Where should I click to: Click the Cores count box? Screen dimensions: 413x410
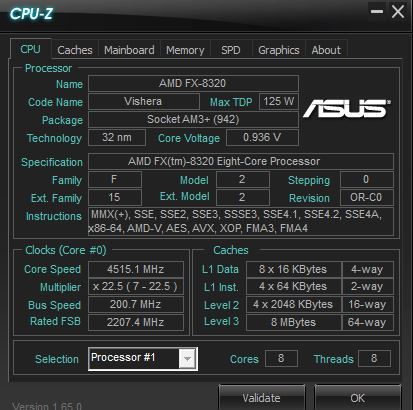coord(281,358)
